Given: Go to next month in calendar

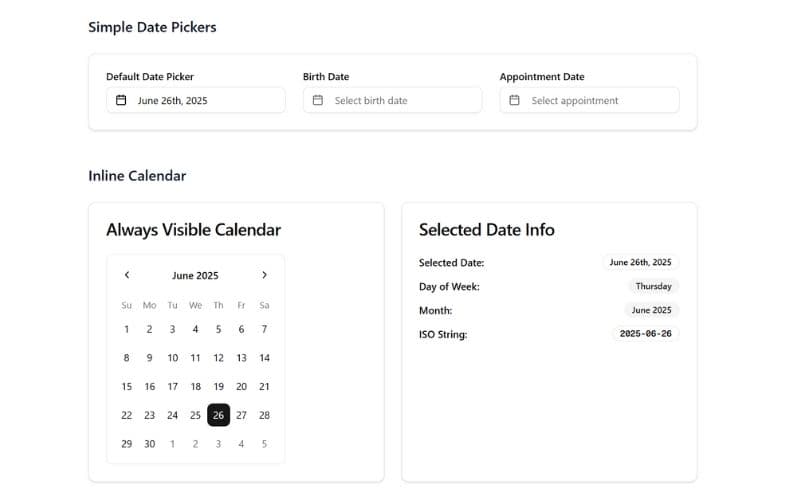Looking at the screenshot, I should point(264,275).
